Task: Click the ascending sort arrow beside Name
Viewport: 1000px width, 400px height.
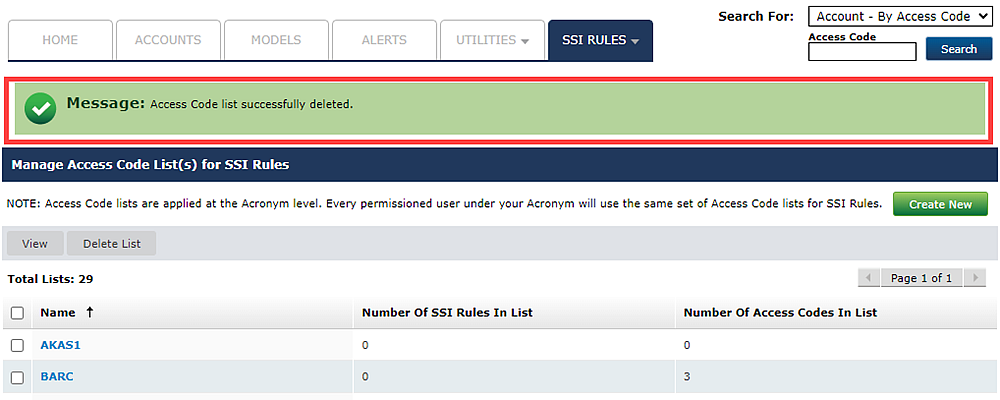Action: (90, 312)
